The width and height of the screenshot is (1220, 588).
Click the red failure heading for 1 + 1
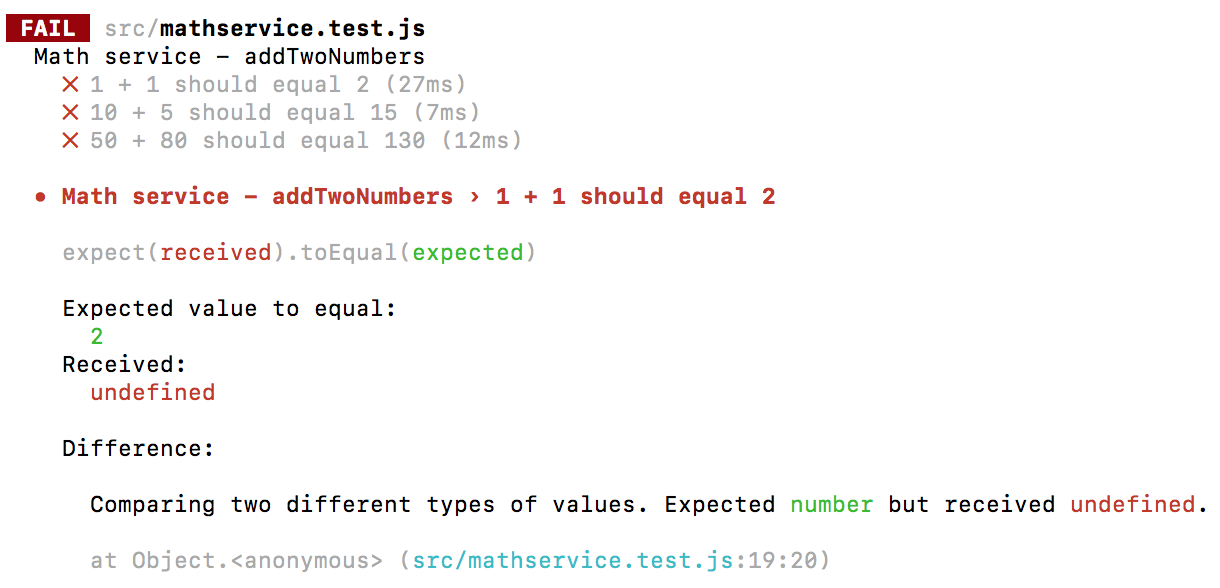click(418, 197)
